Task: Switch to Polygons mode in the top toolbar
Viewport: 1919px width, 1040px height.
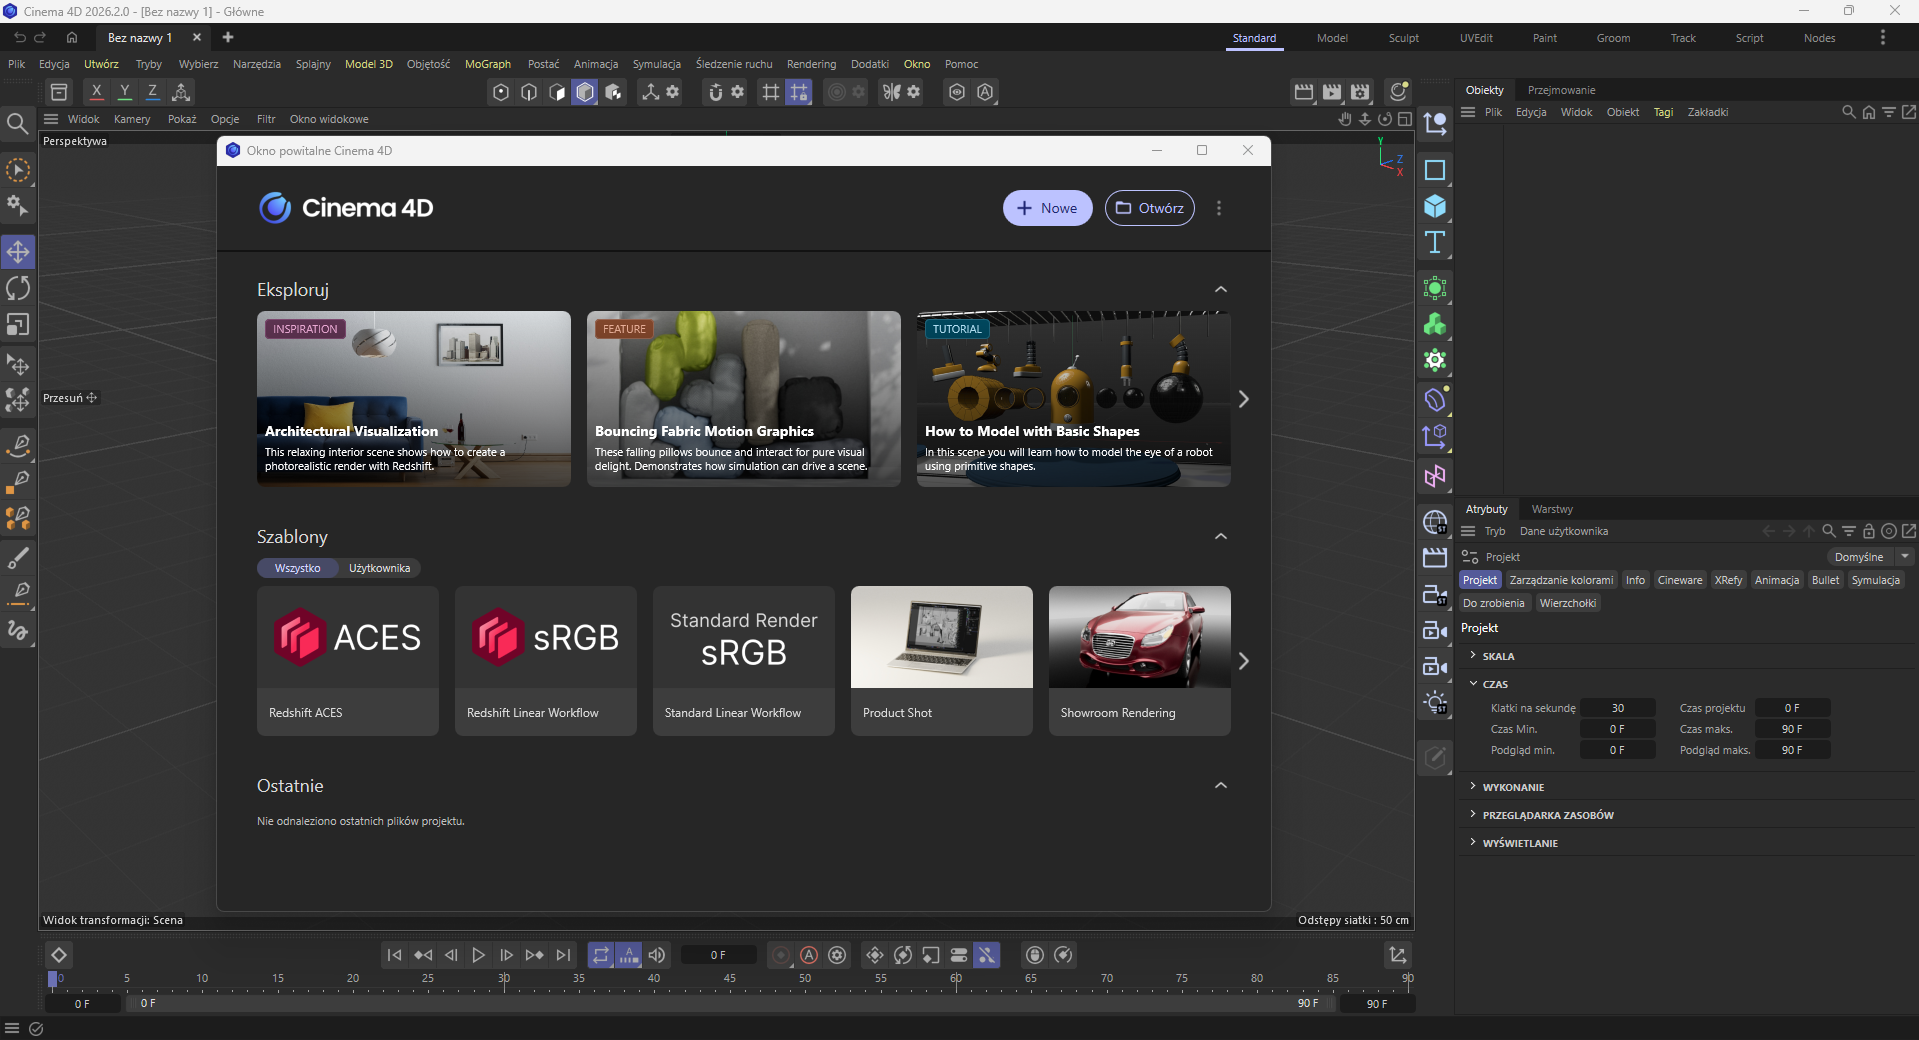Action: [557, 92]
